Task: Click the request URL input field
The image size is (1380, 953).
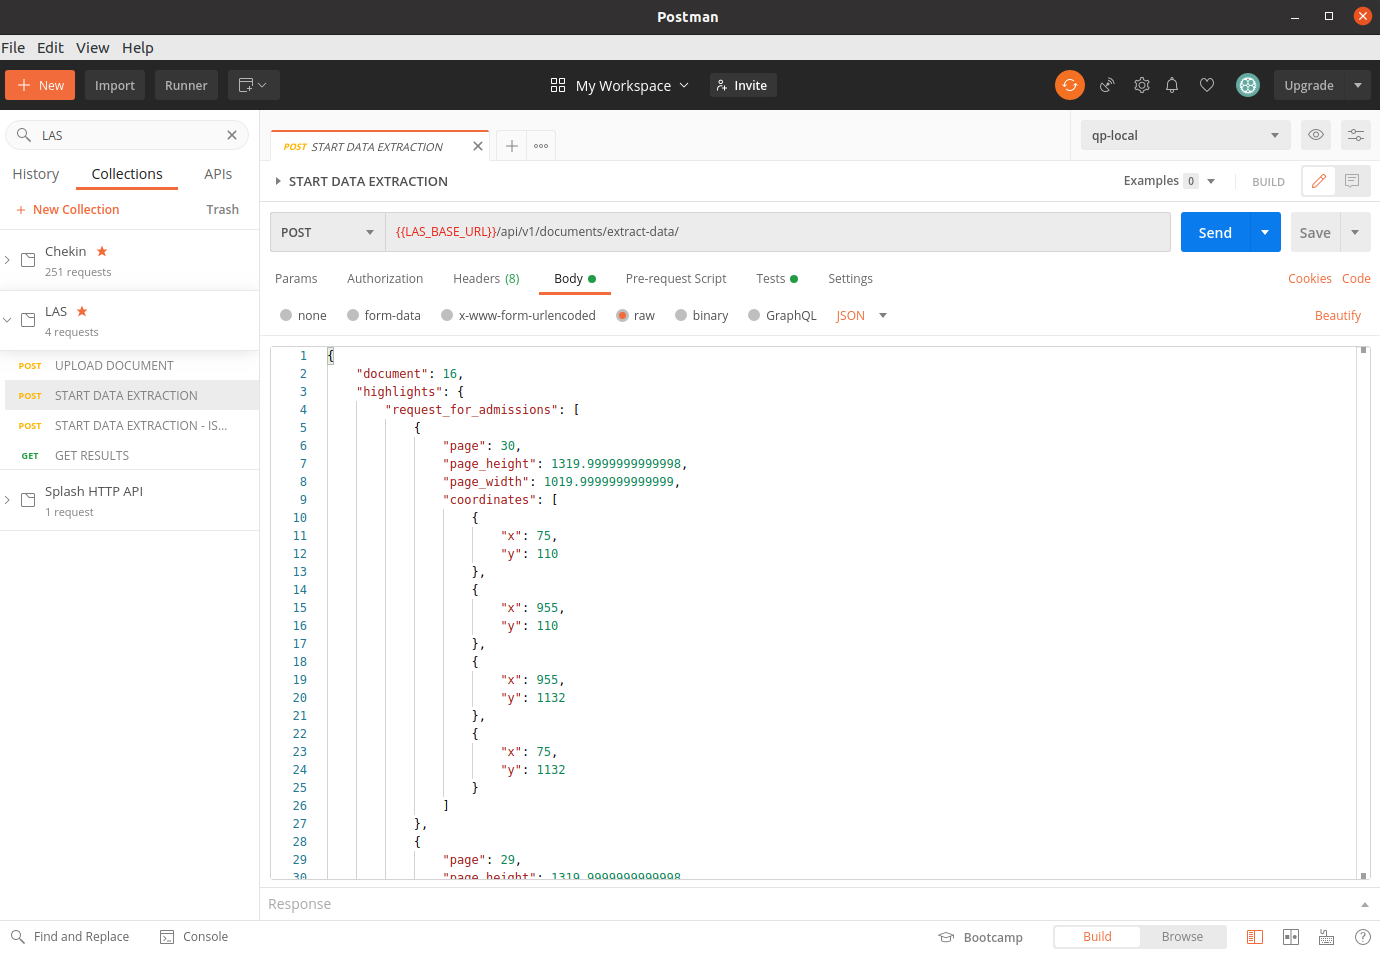Action: 776,232
